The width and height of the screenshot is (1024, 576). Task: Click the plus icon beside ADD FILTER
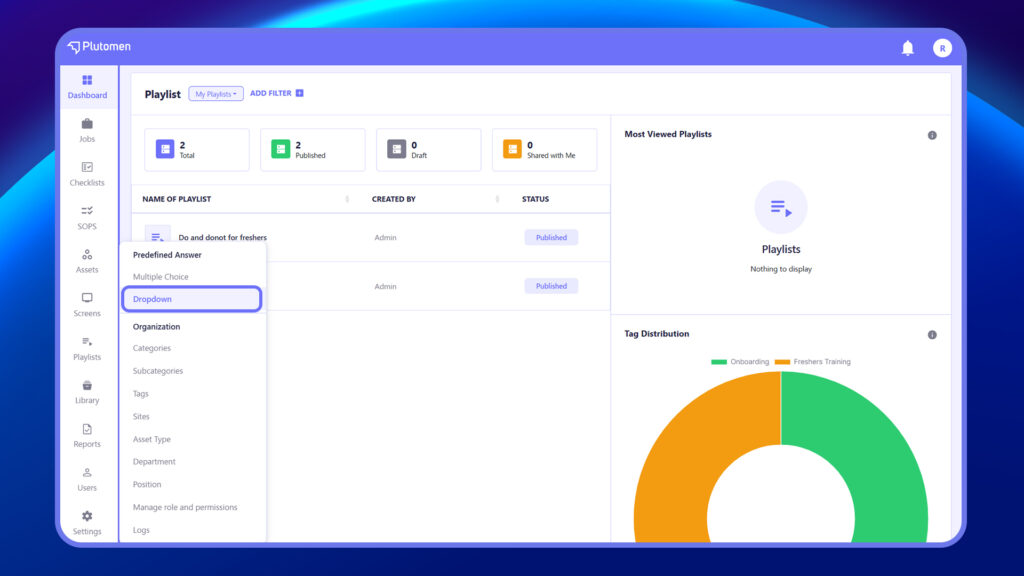point(299,93)
